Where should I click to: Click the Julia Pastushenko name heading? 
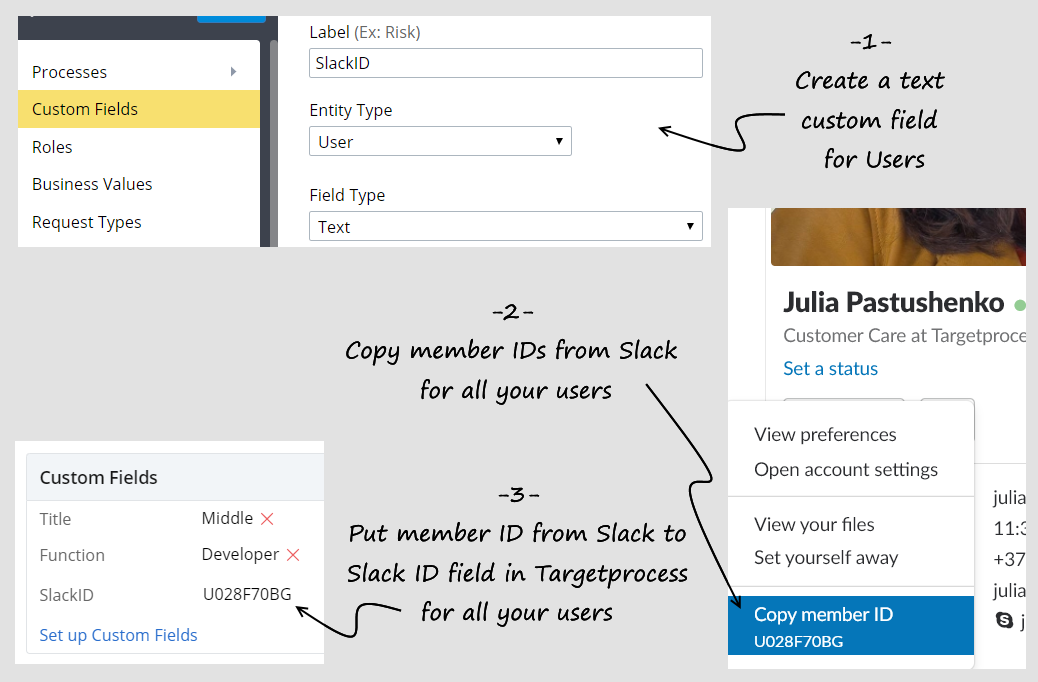pos(894,303)
